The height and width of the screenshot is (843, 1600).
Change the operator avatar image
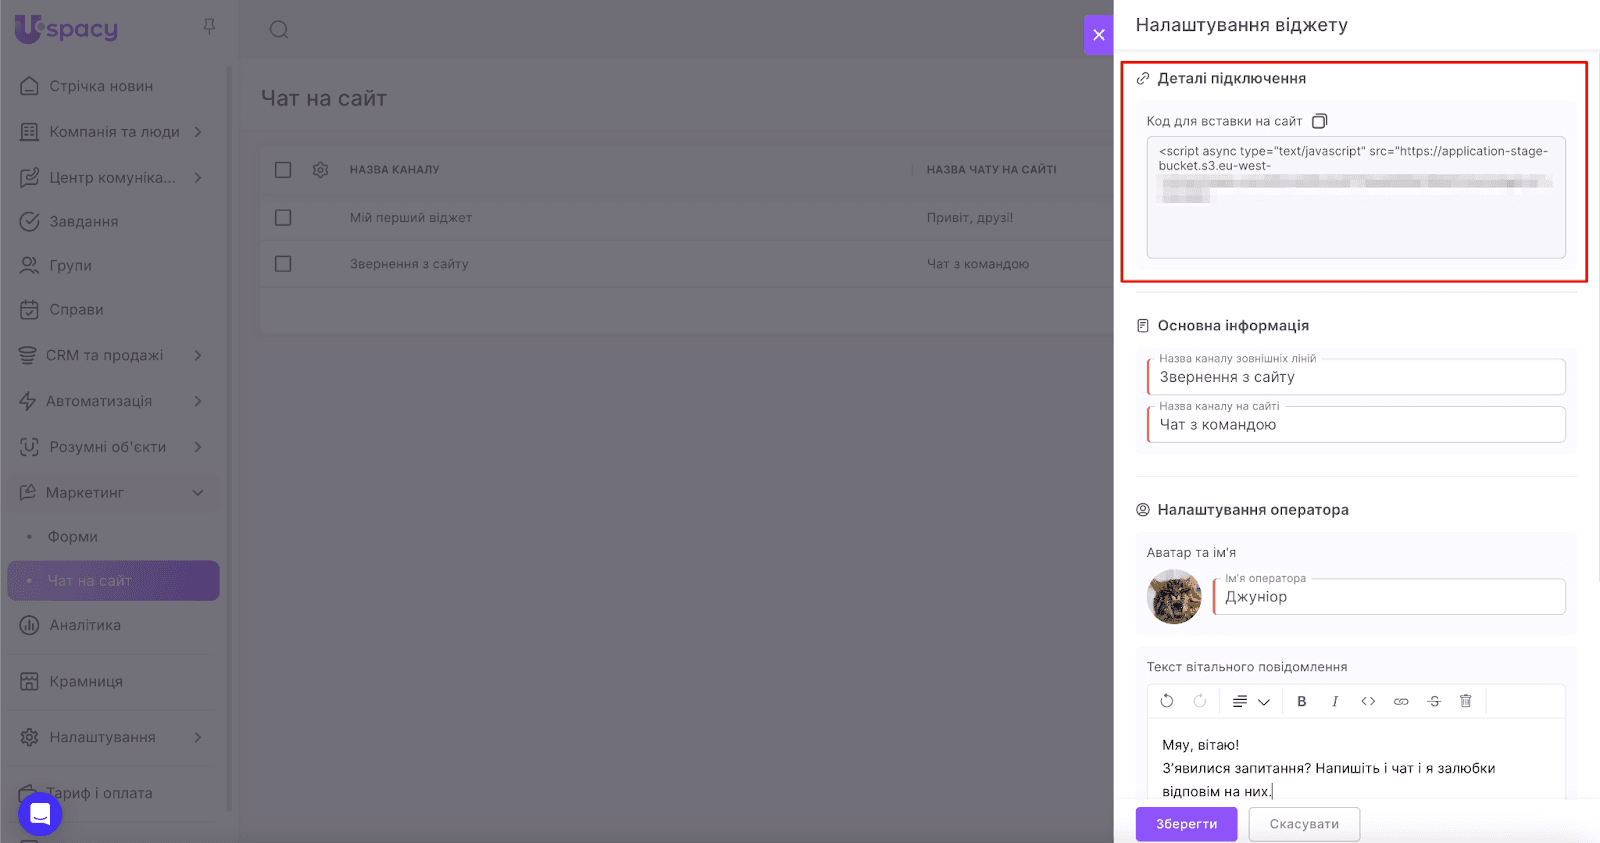pyautogui.click(x=1174, y=597)
